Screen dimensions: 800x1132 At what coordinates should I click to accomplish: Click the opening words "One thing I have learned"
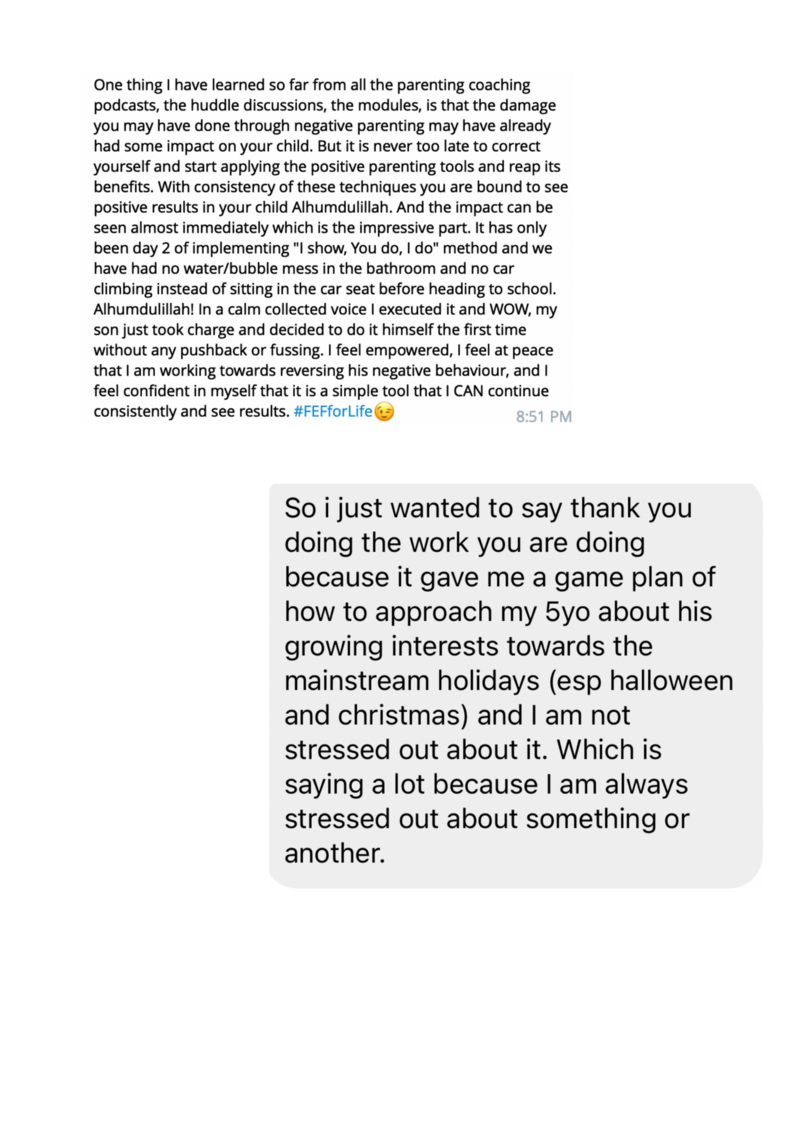click(169, 84)
